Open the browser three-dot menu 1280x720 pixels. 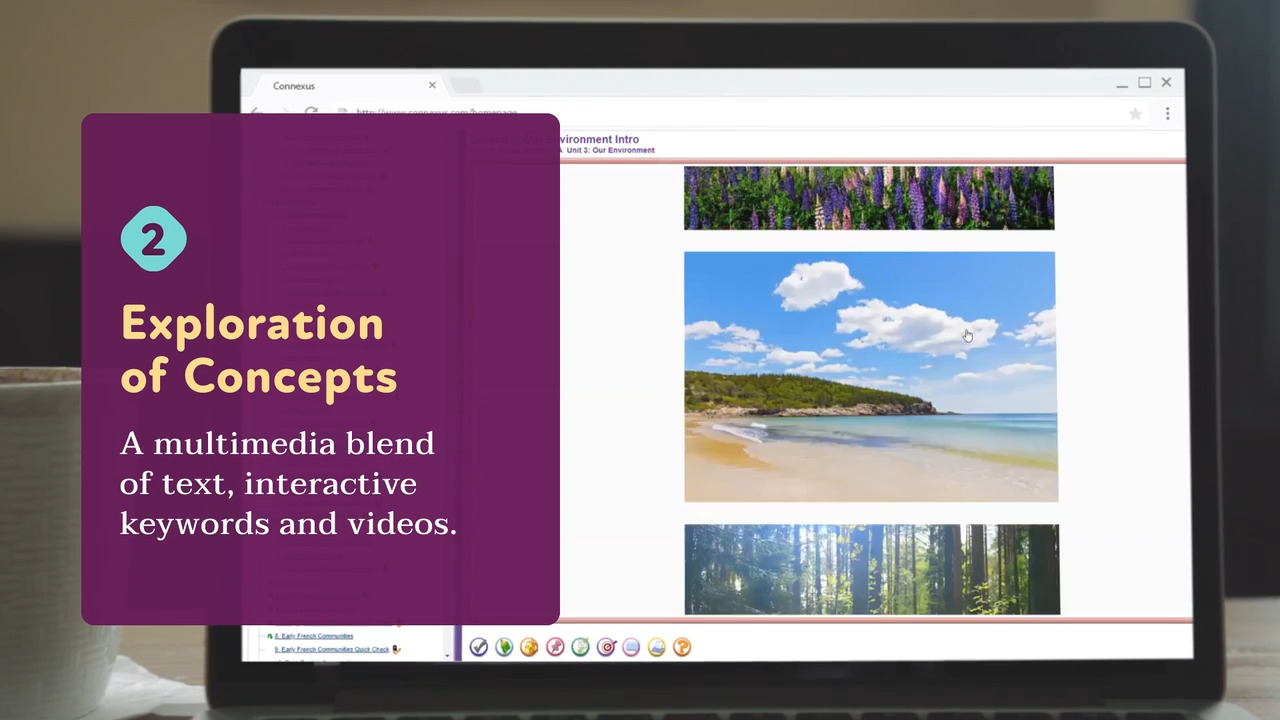pyautogui.click(x=1167, y=114)
